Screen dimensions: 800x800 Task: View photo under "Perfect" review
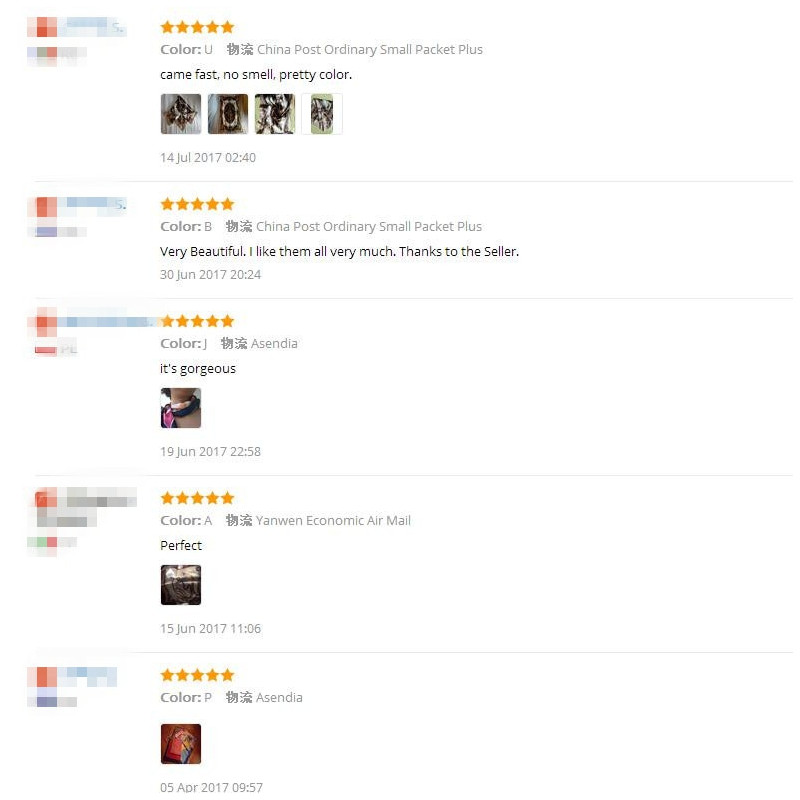(181, 585)
